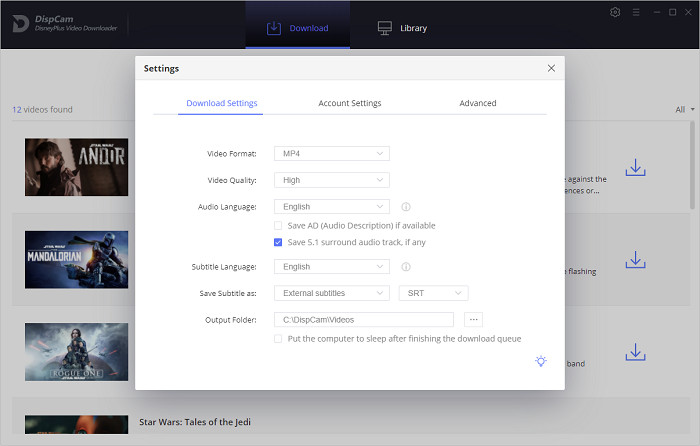Uncheck Save 5.1 surround audio track
This screenshot has height=446, width=700.
278,242
